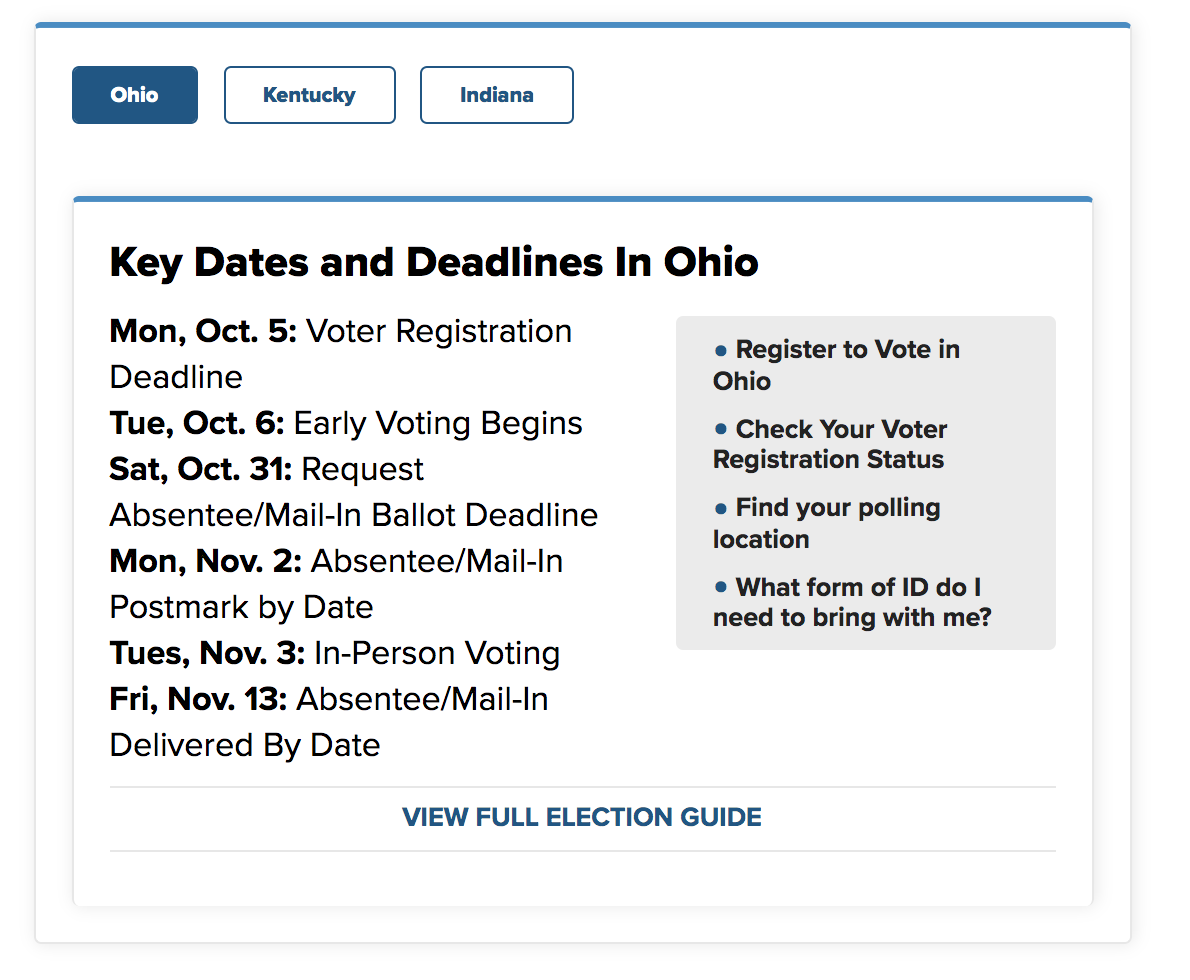Click the Key Dates and Deadlines heading

(x=434, y=262)
